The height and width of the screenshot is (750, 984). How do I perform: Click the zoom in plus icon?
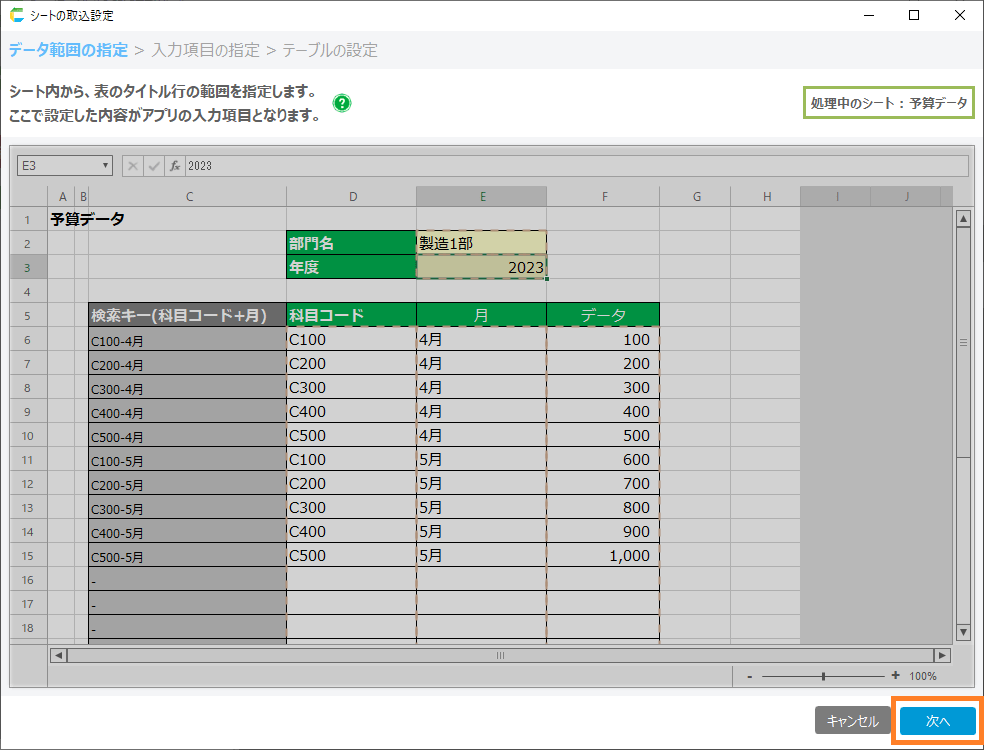(895, 676)
